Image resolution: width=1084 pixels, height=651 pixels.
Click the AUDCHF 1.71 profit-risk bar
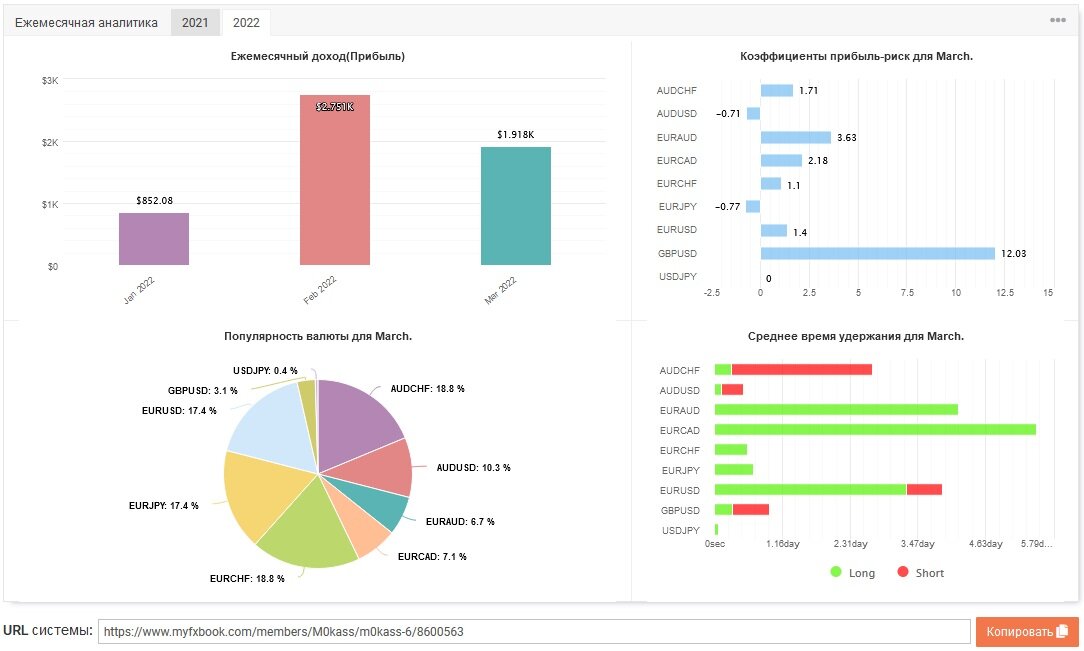776,91
